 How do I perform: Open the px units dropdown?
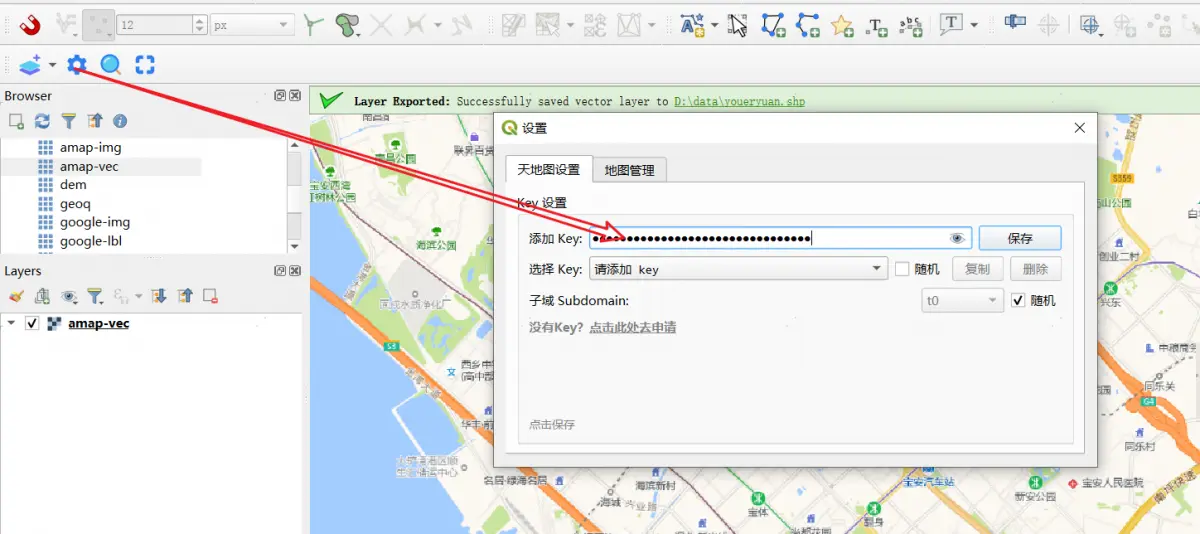[253, 24]
